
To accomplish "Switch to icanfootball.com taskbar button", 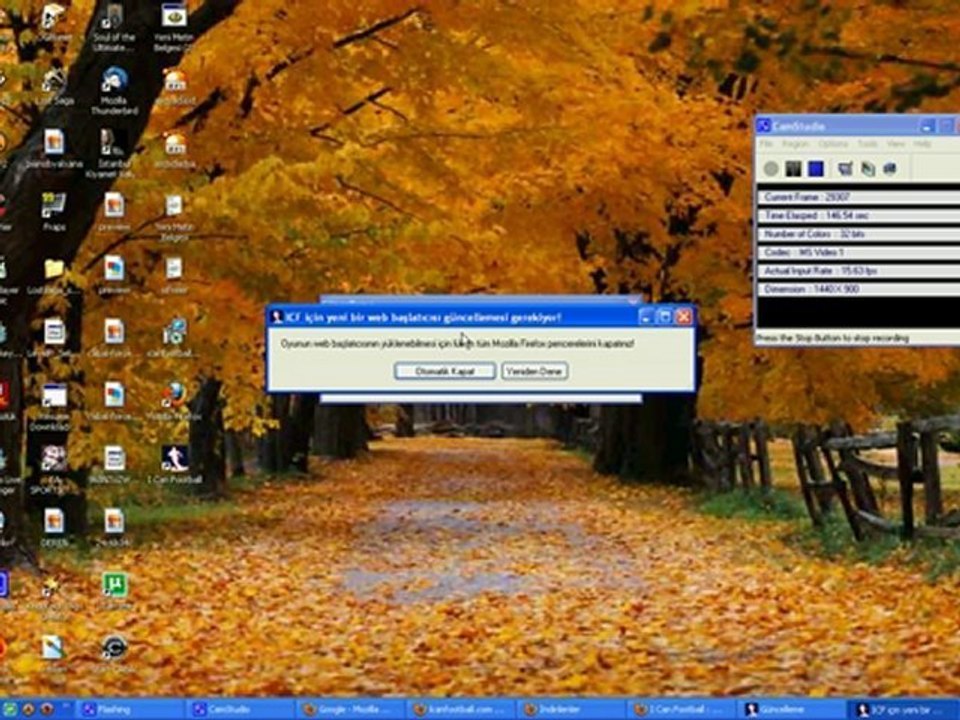I will pyautogui.click(x=460, y=710).
